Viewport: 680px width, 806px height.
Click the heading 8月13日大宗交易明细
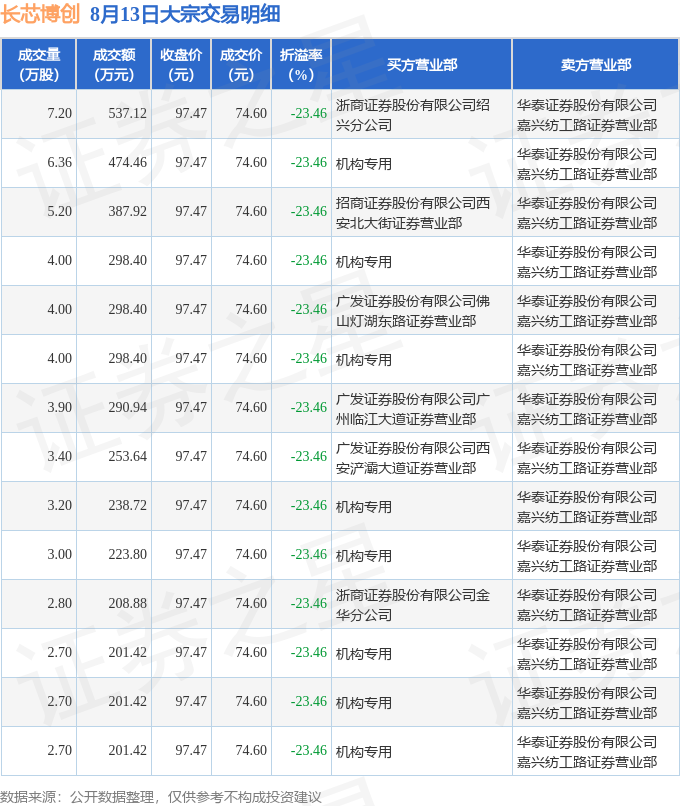coord(185,14)
